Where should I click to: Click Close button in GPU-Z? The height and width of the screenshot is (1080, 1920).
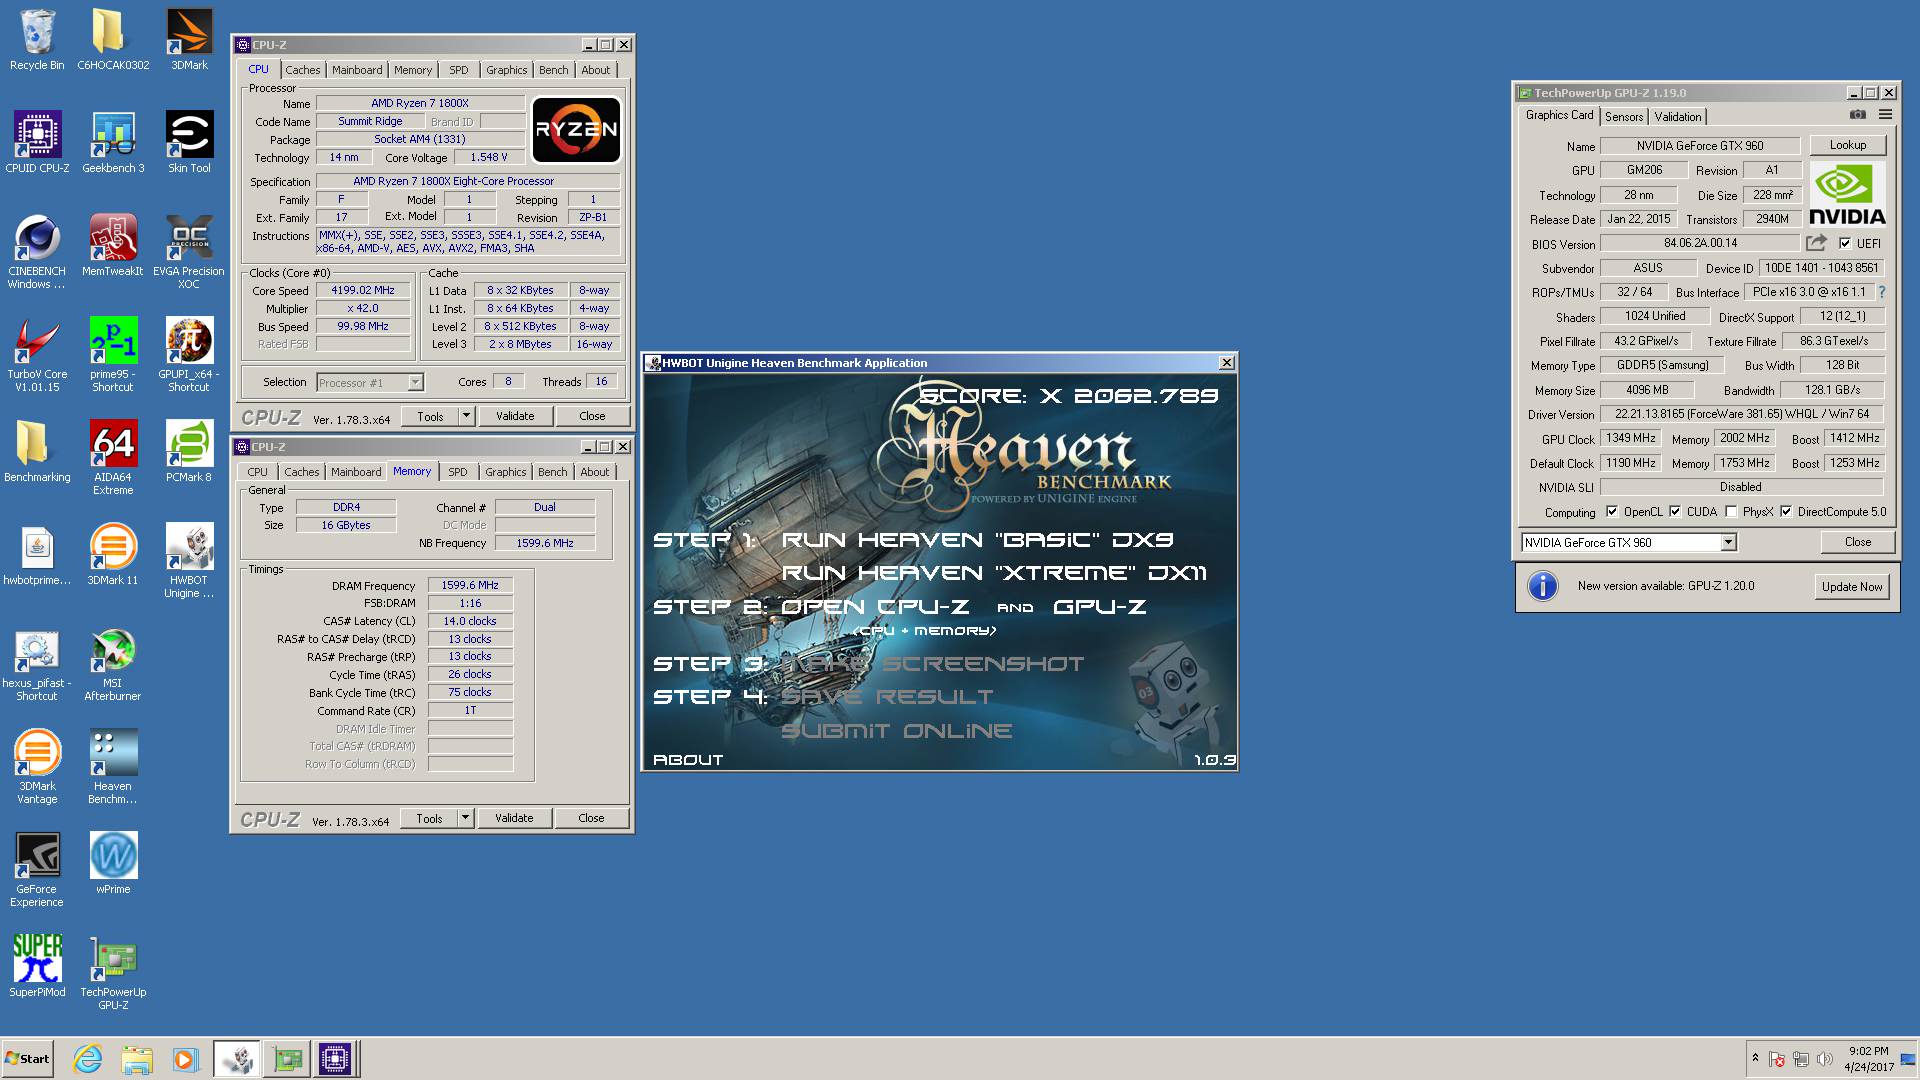pyautogui.click(x=1858, y=542)
